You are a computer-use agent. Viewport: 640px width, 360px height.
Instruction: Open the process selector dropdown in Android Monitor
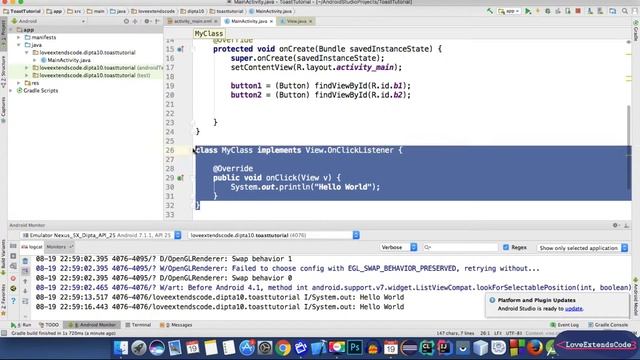[273, 236]
